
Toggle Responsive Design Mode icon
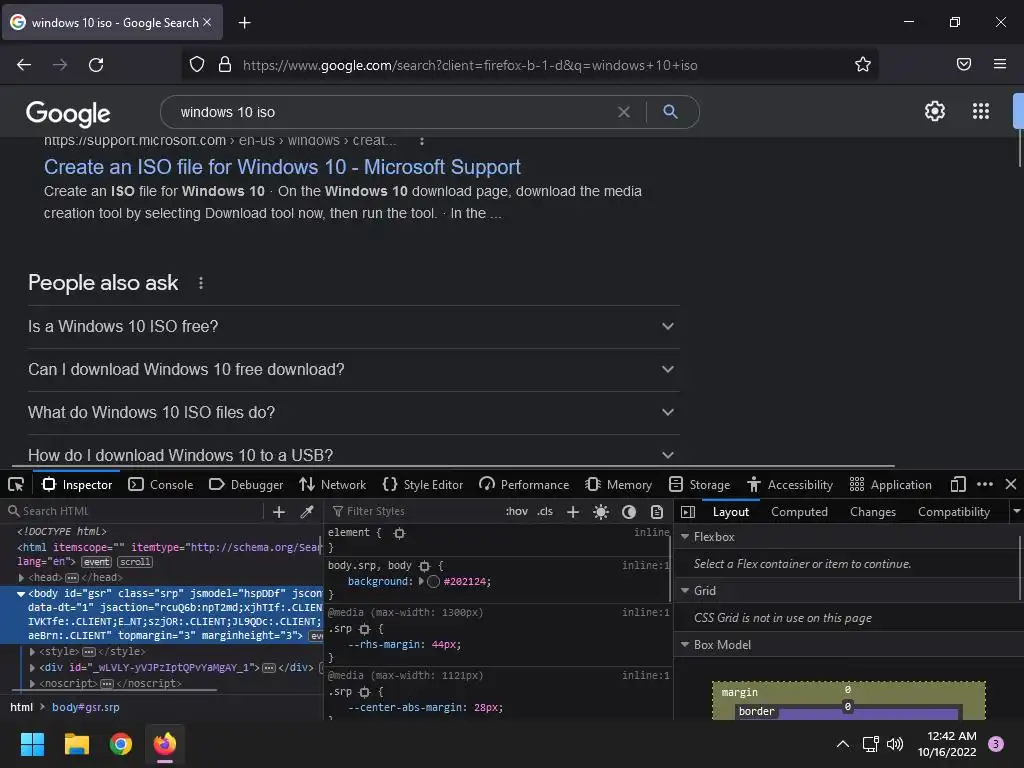[958, 485]
